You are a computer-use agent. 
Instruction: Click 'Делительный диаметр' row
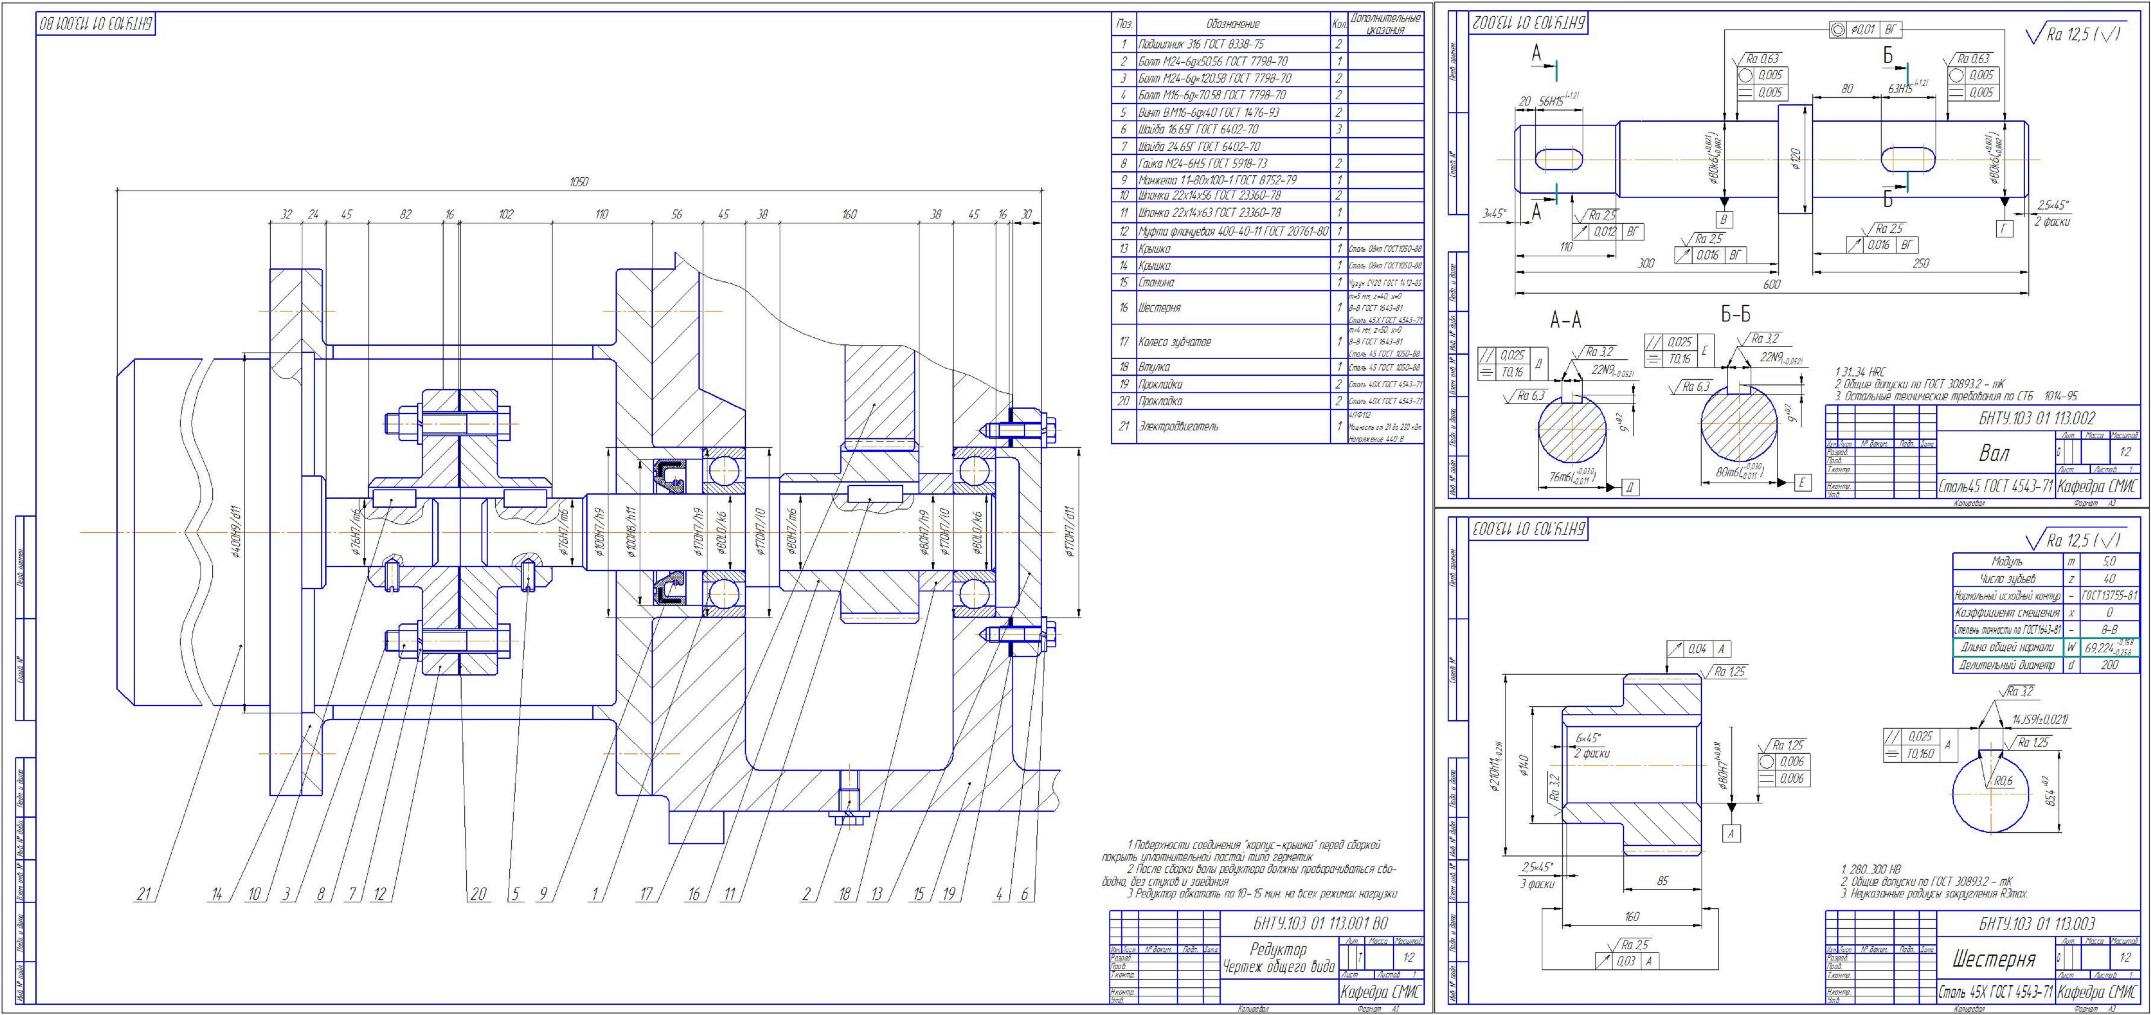click(x=2045, y=664)
